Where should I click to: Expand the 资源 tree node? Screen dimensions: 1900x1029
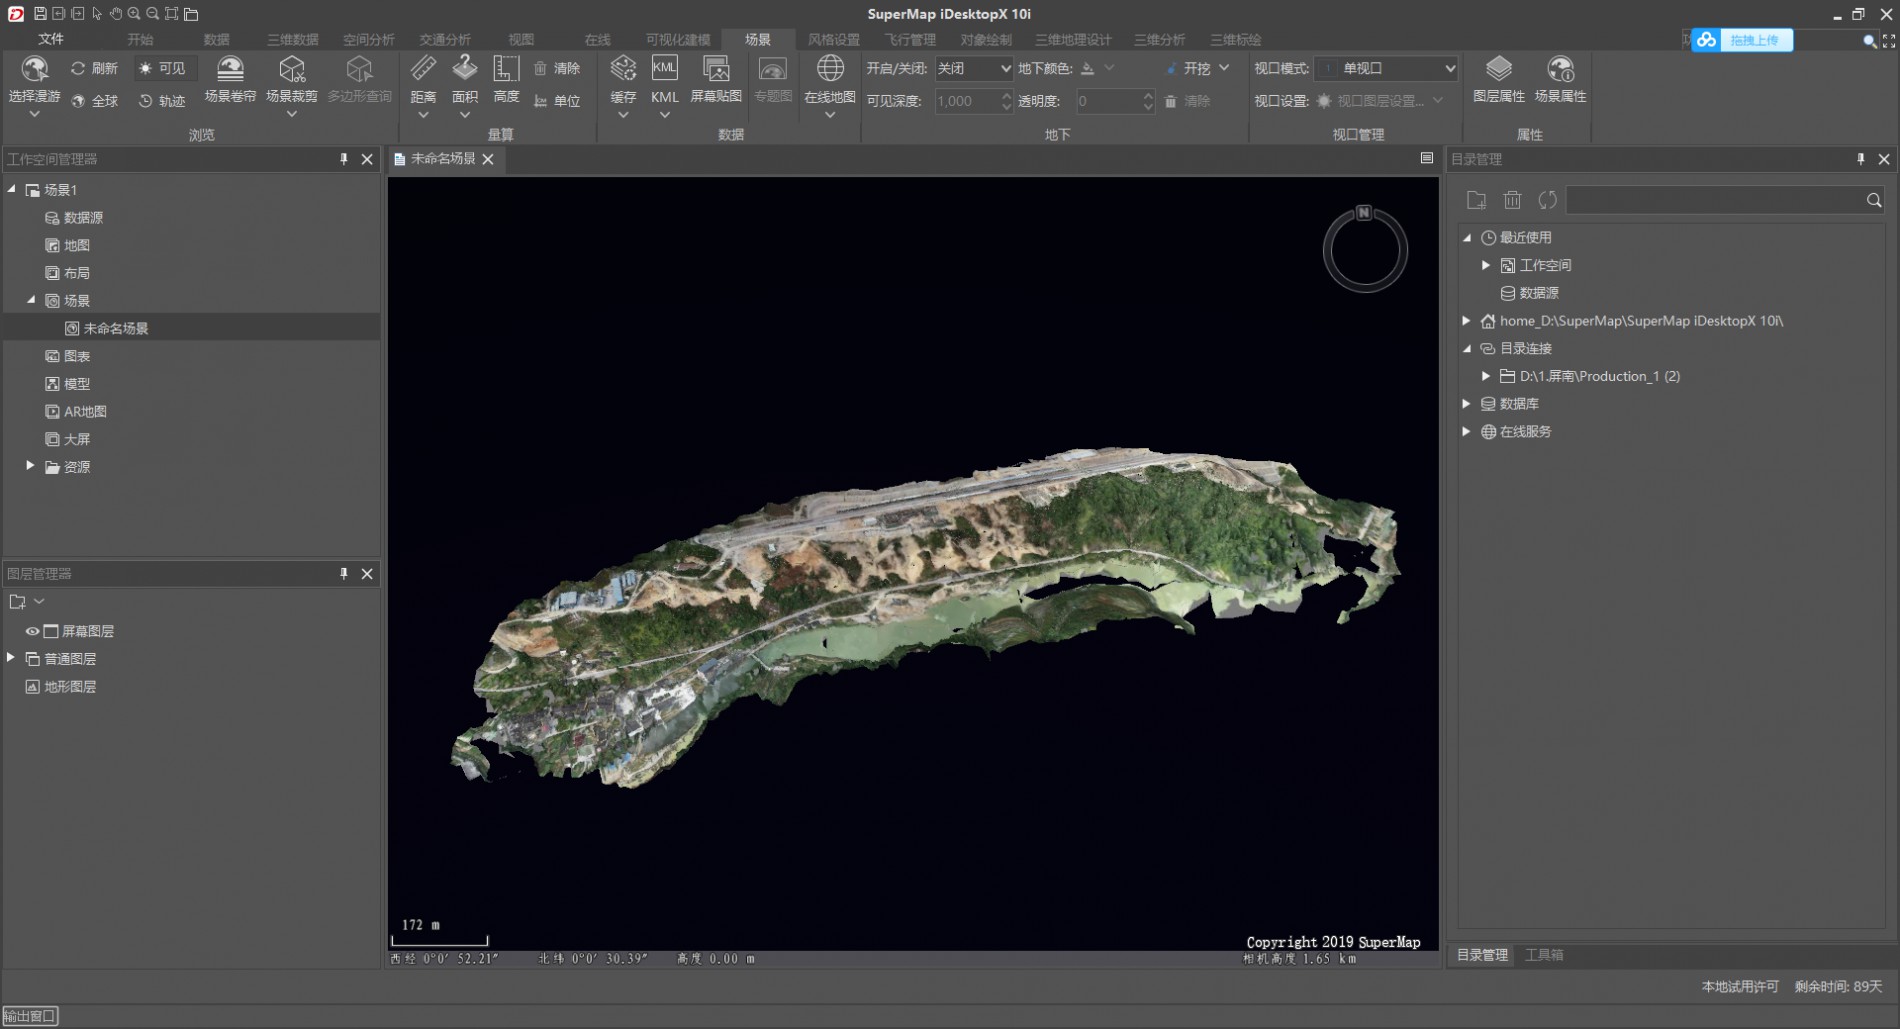coord(30,466)
